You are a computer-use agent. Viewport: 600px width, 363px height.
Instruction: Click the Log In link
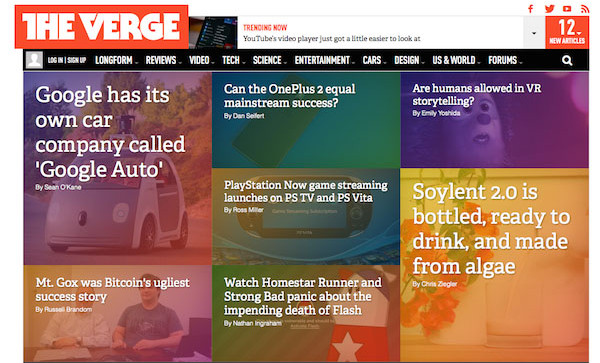click(55, 60)
